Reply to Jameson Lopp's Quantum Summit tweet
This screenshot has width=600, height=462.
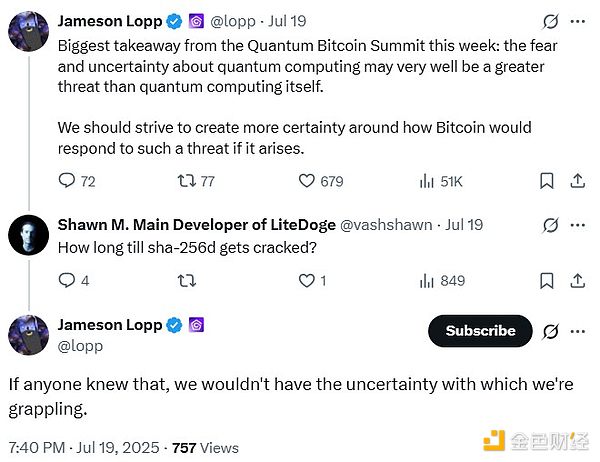(x=67, y=181)
